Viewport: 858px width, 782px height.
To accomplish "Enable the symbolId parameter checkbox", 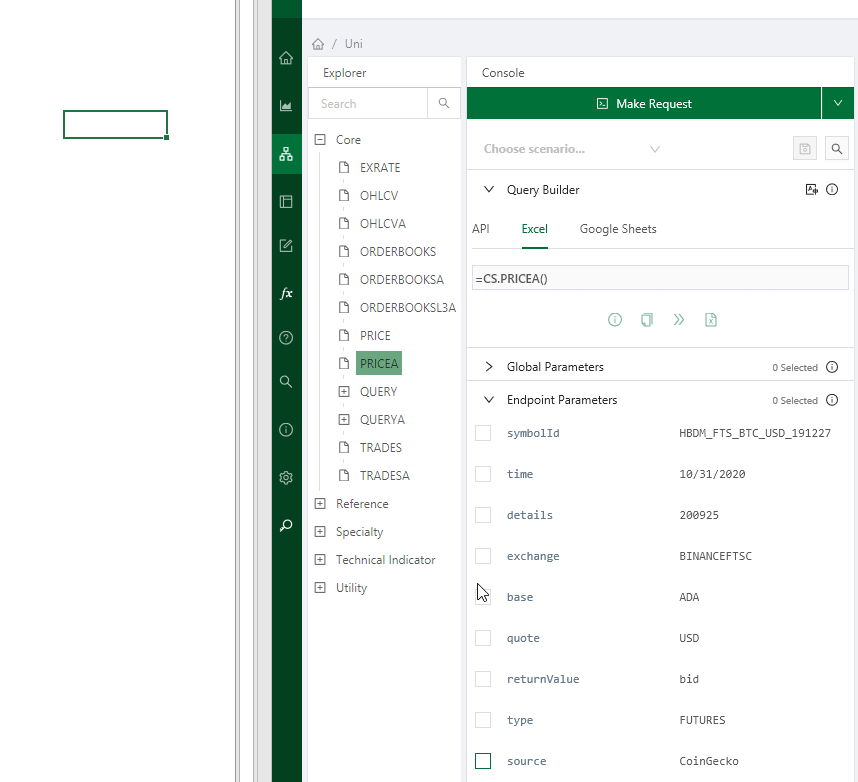I will coord(483,432).
